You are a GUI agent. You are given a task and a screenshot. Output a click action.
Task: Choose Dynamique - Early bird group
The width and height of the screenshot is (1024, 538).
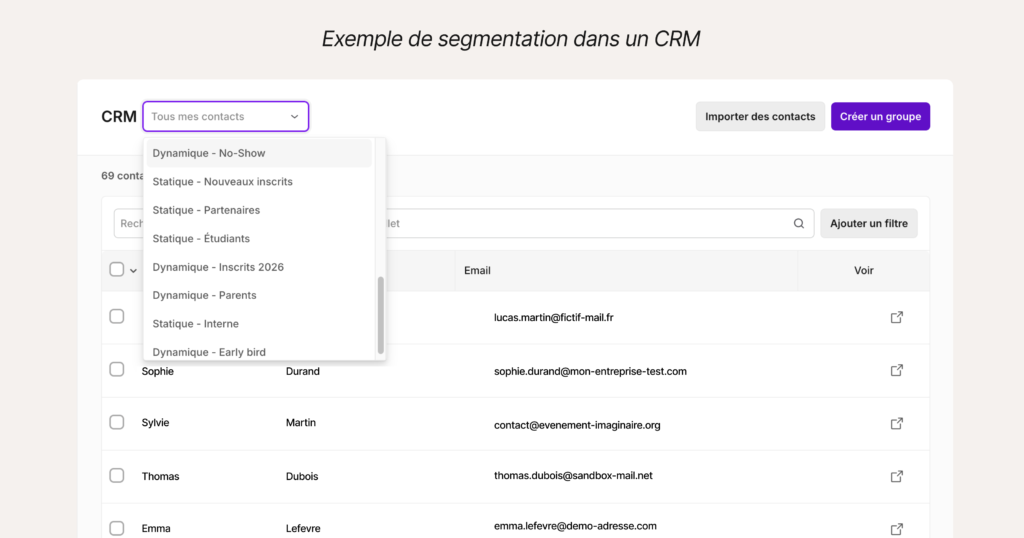[259, 351]
